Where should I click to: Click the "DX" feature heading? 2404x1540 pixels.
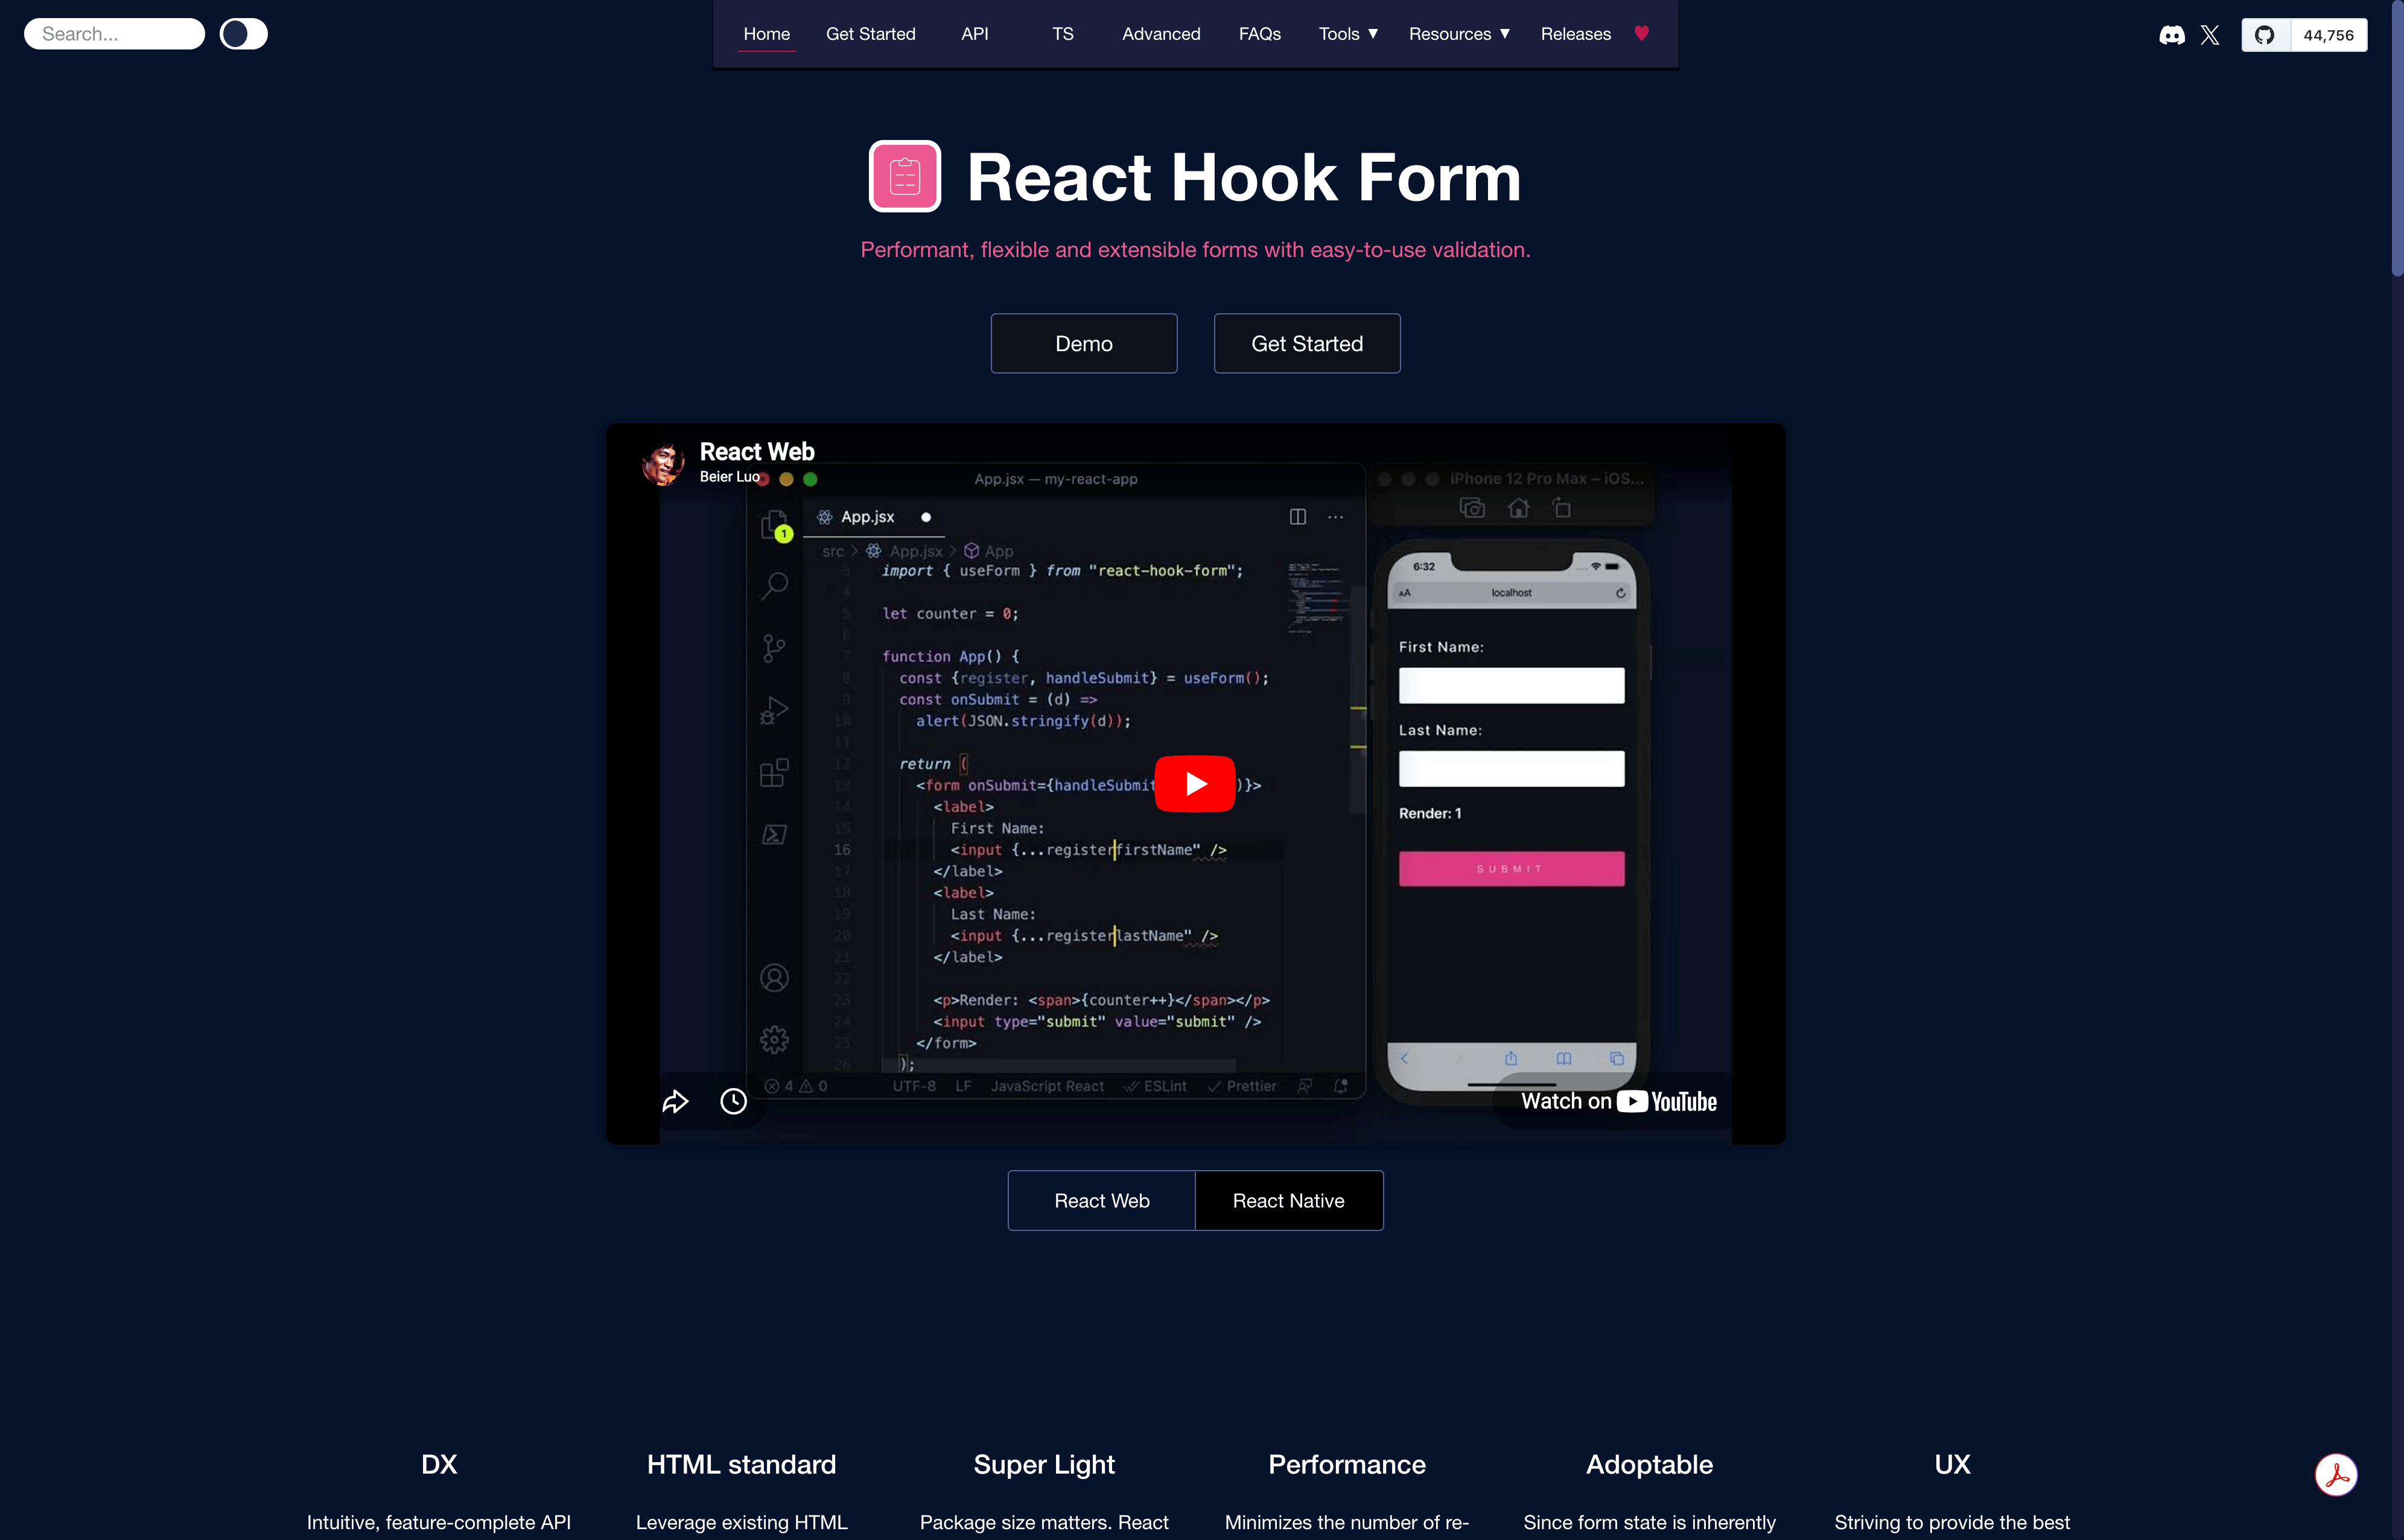pyautogui.click(x=439, y=1464)
